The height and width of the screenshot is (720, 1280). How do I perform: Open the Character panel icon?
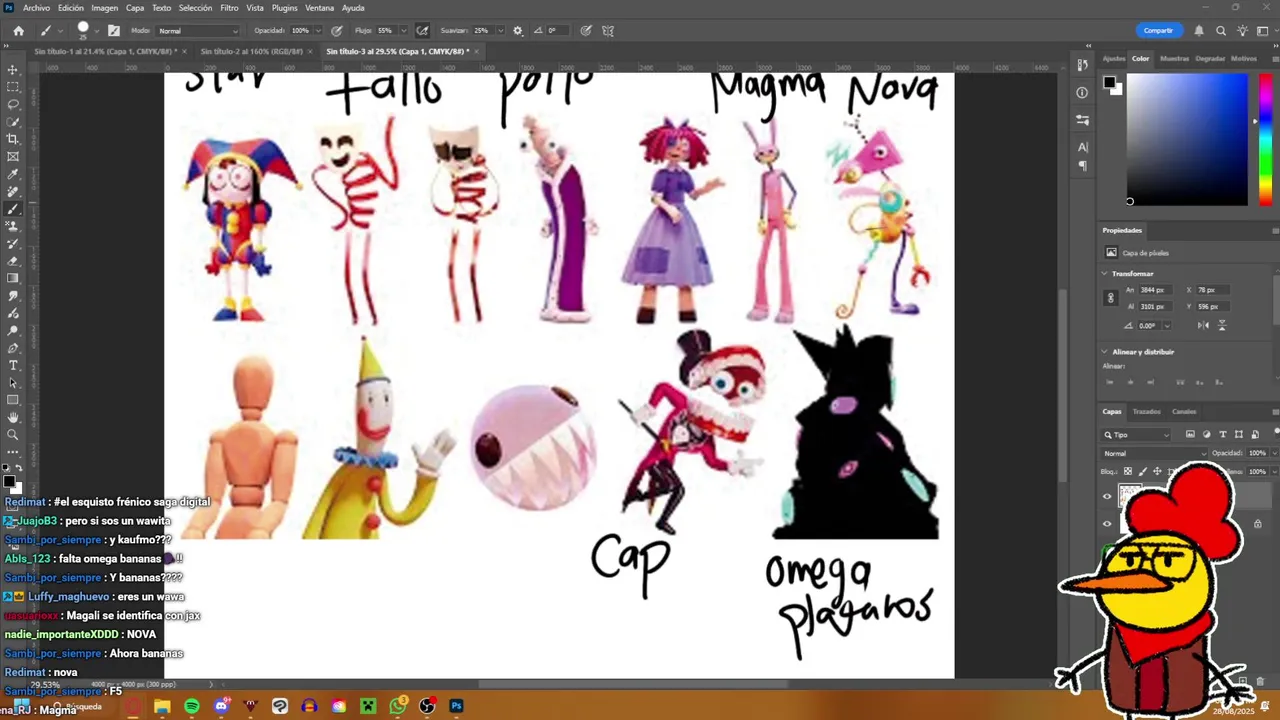1083,147
